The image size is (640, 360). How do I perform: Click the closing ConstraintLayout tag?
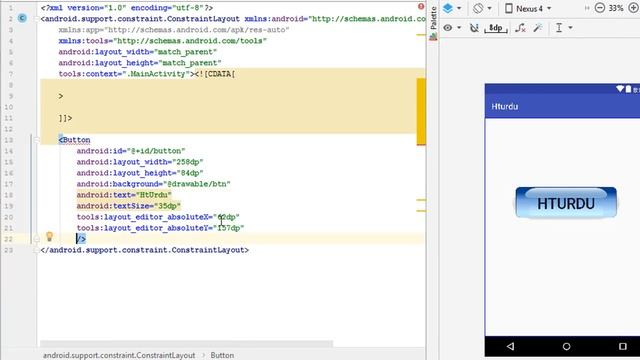(144, 250)
